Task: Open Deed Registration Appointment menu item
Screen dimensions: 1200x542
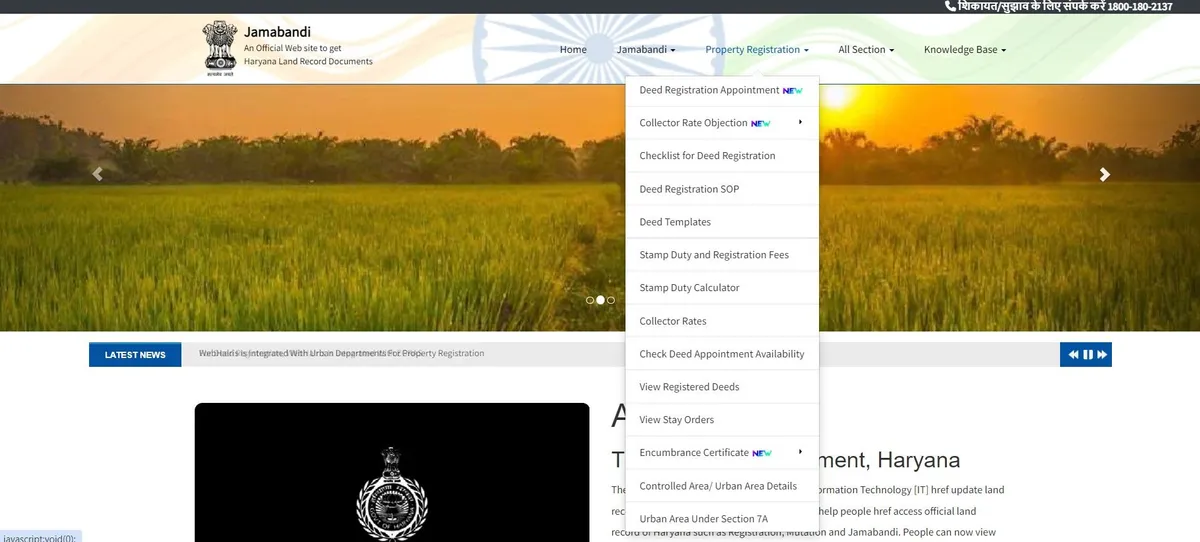Action: (709, 90)
